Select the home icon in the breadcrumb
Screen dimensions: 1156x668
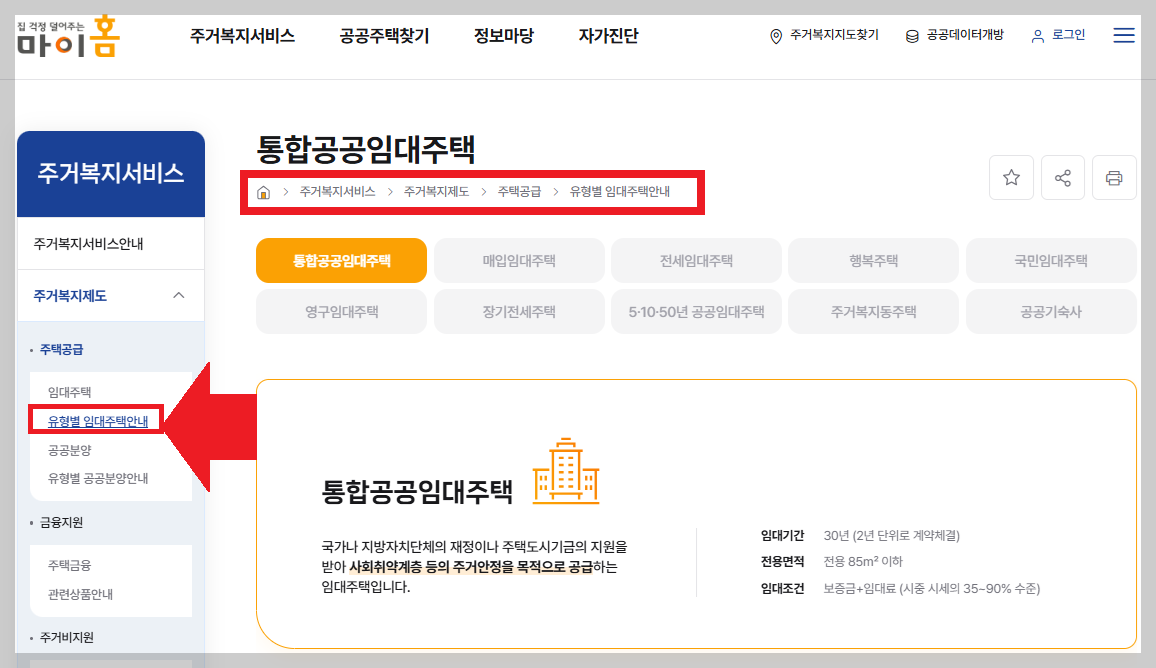262,190
